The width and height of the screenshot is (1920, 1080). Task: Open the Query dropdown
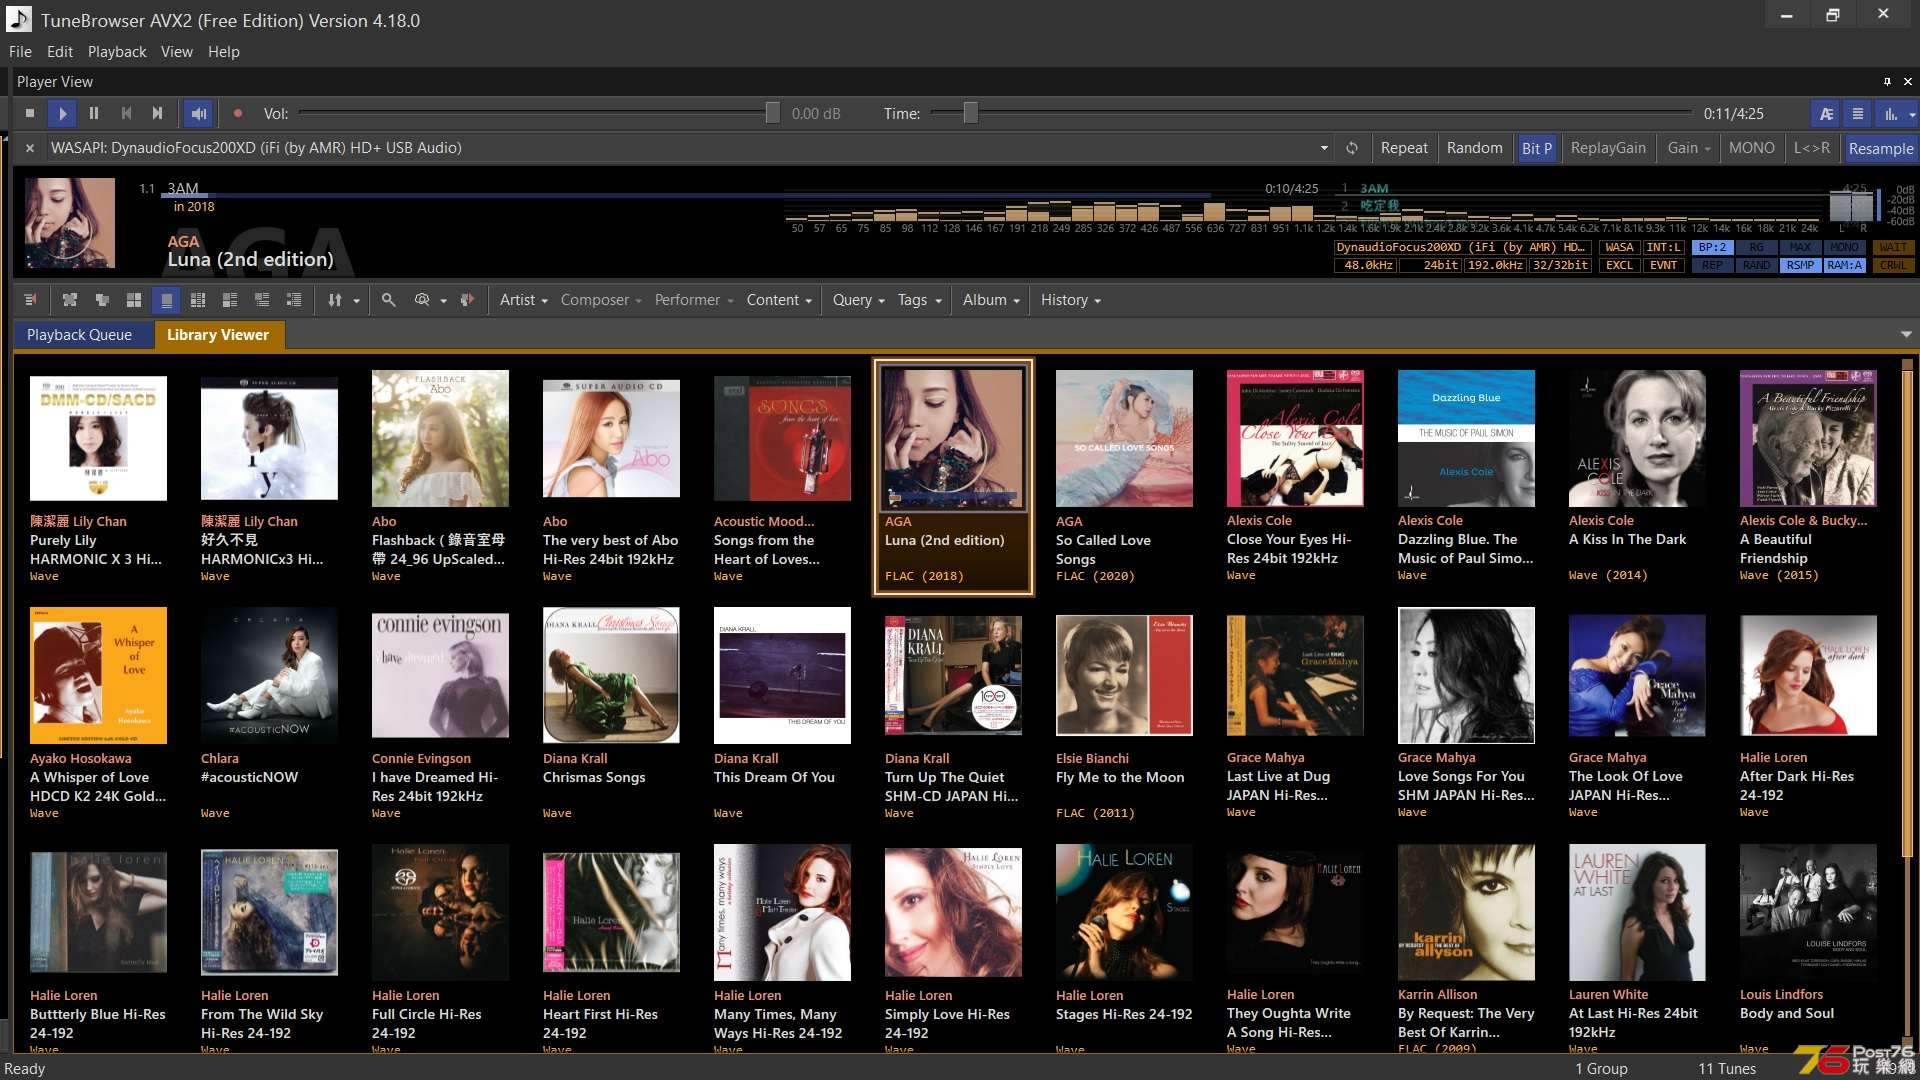click(859, 300)
